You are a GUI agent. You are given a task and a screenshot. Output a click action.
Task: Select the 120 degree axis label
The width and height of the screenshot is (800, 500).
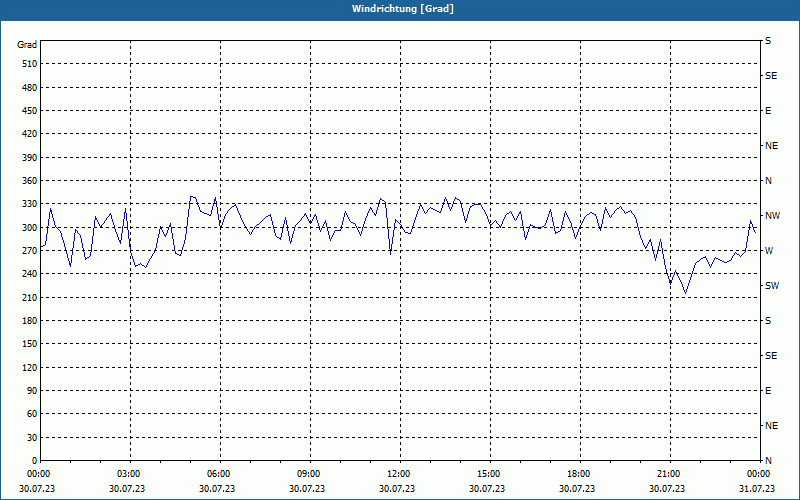tap(29, 367)
